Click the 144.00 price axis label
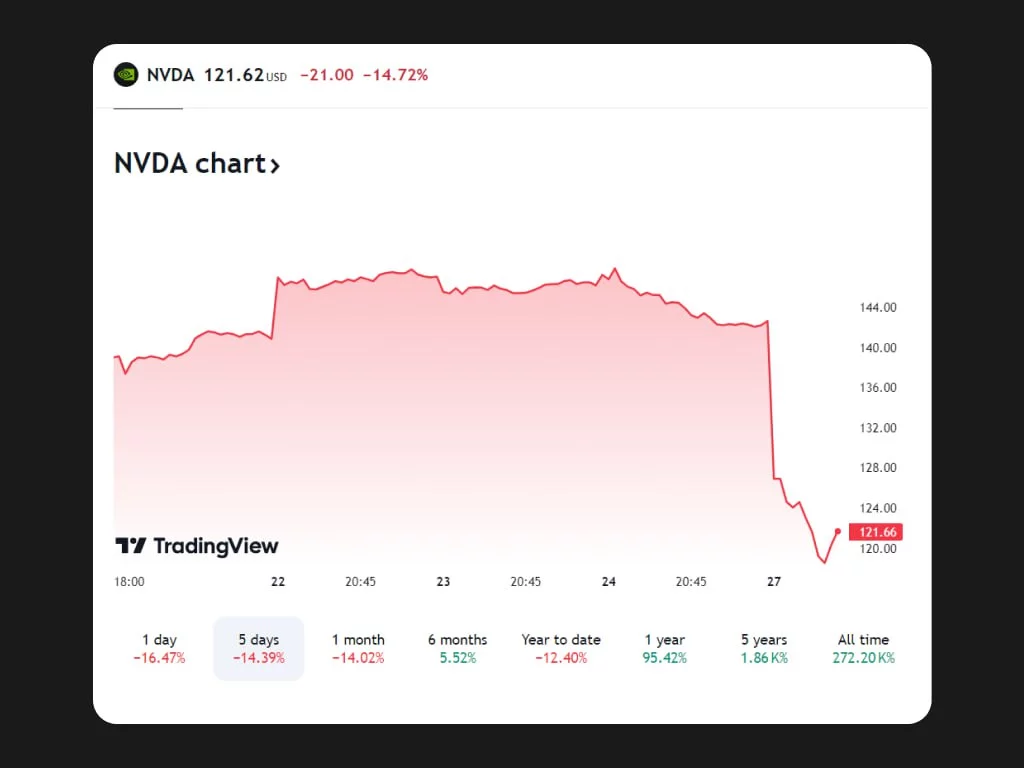Viewport: 1024px width, 768px height. click(x=878, y=308)
